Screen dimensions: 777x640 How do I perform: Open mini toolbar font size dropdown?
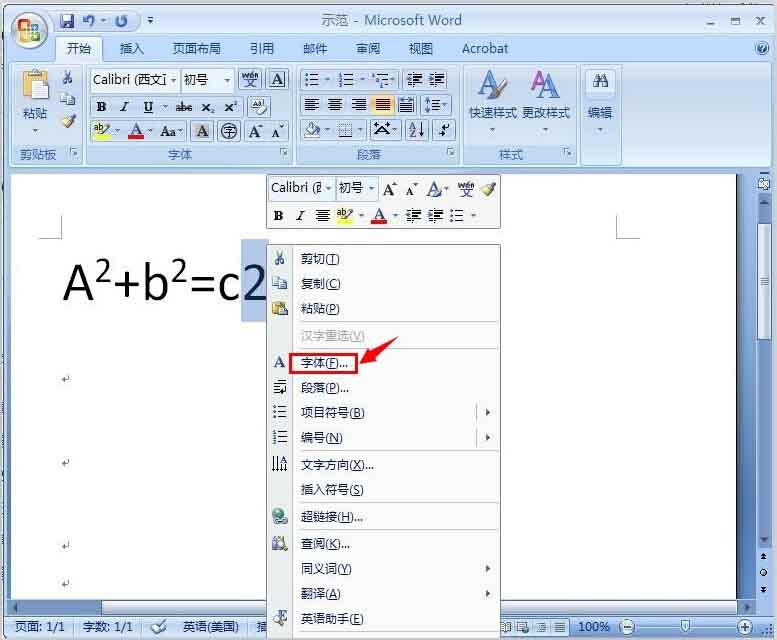click(x=371, y=188)
